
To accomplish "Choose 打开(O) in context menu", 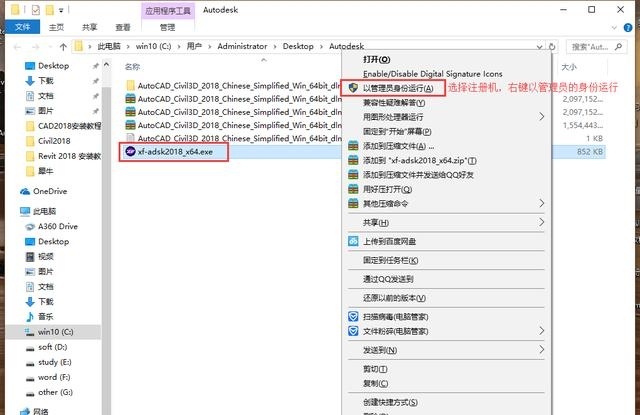I will point(376,59).
